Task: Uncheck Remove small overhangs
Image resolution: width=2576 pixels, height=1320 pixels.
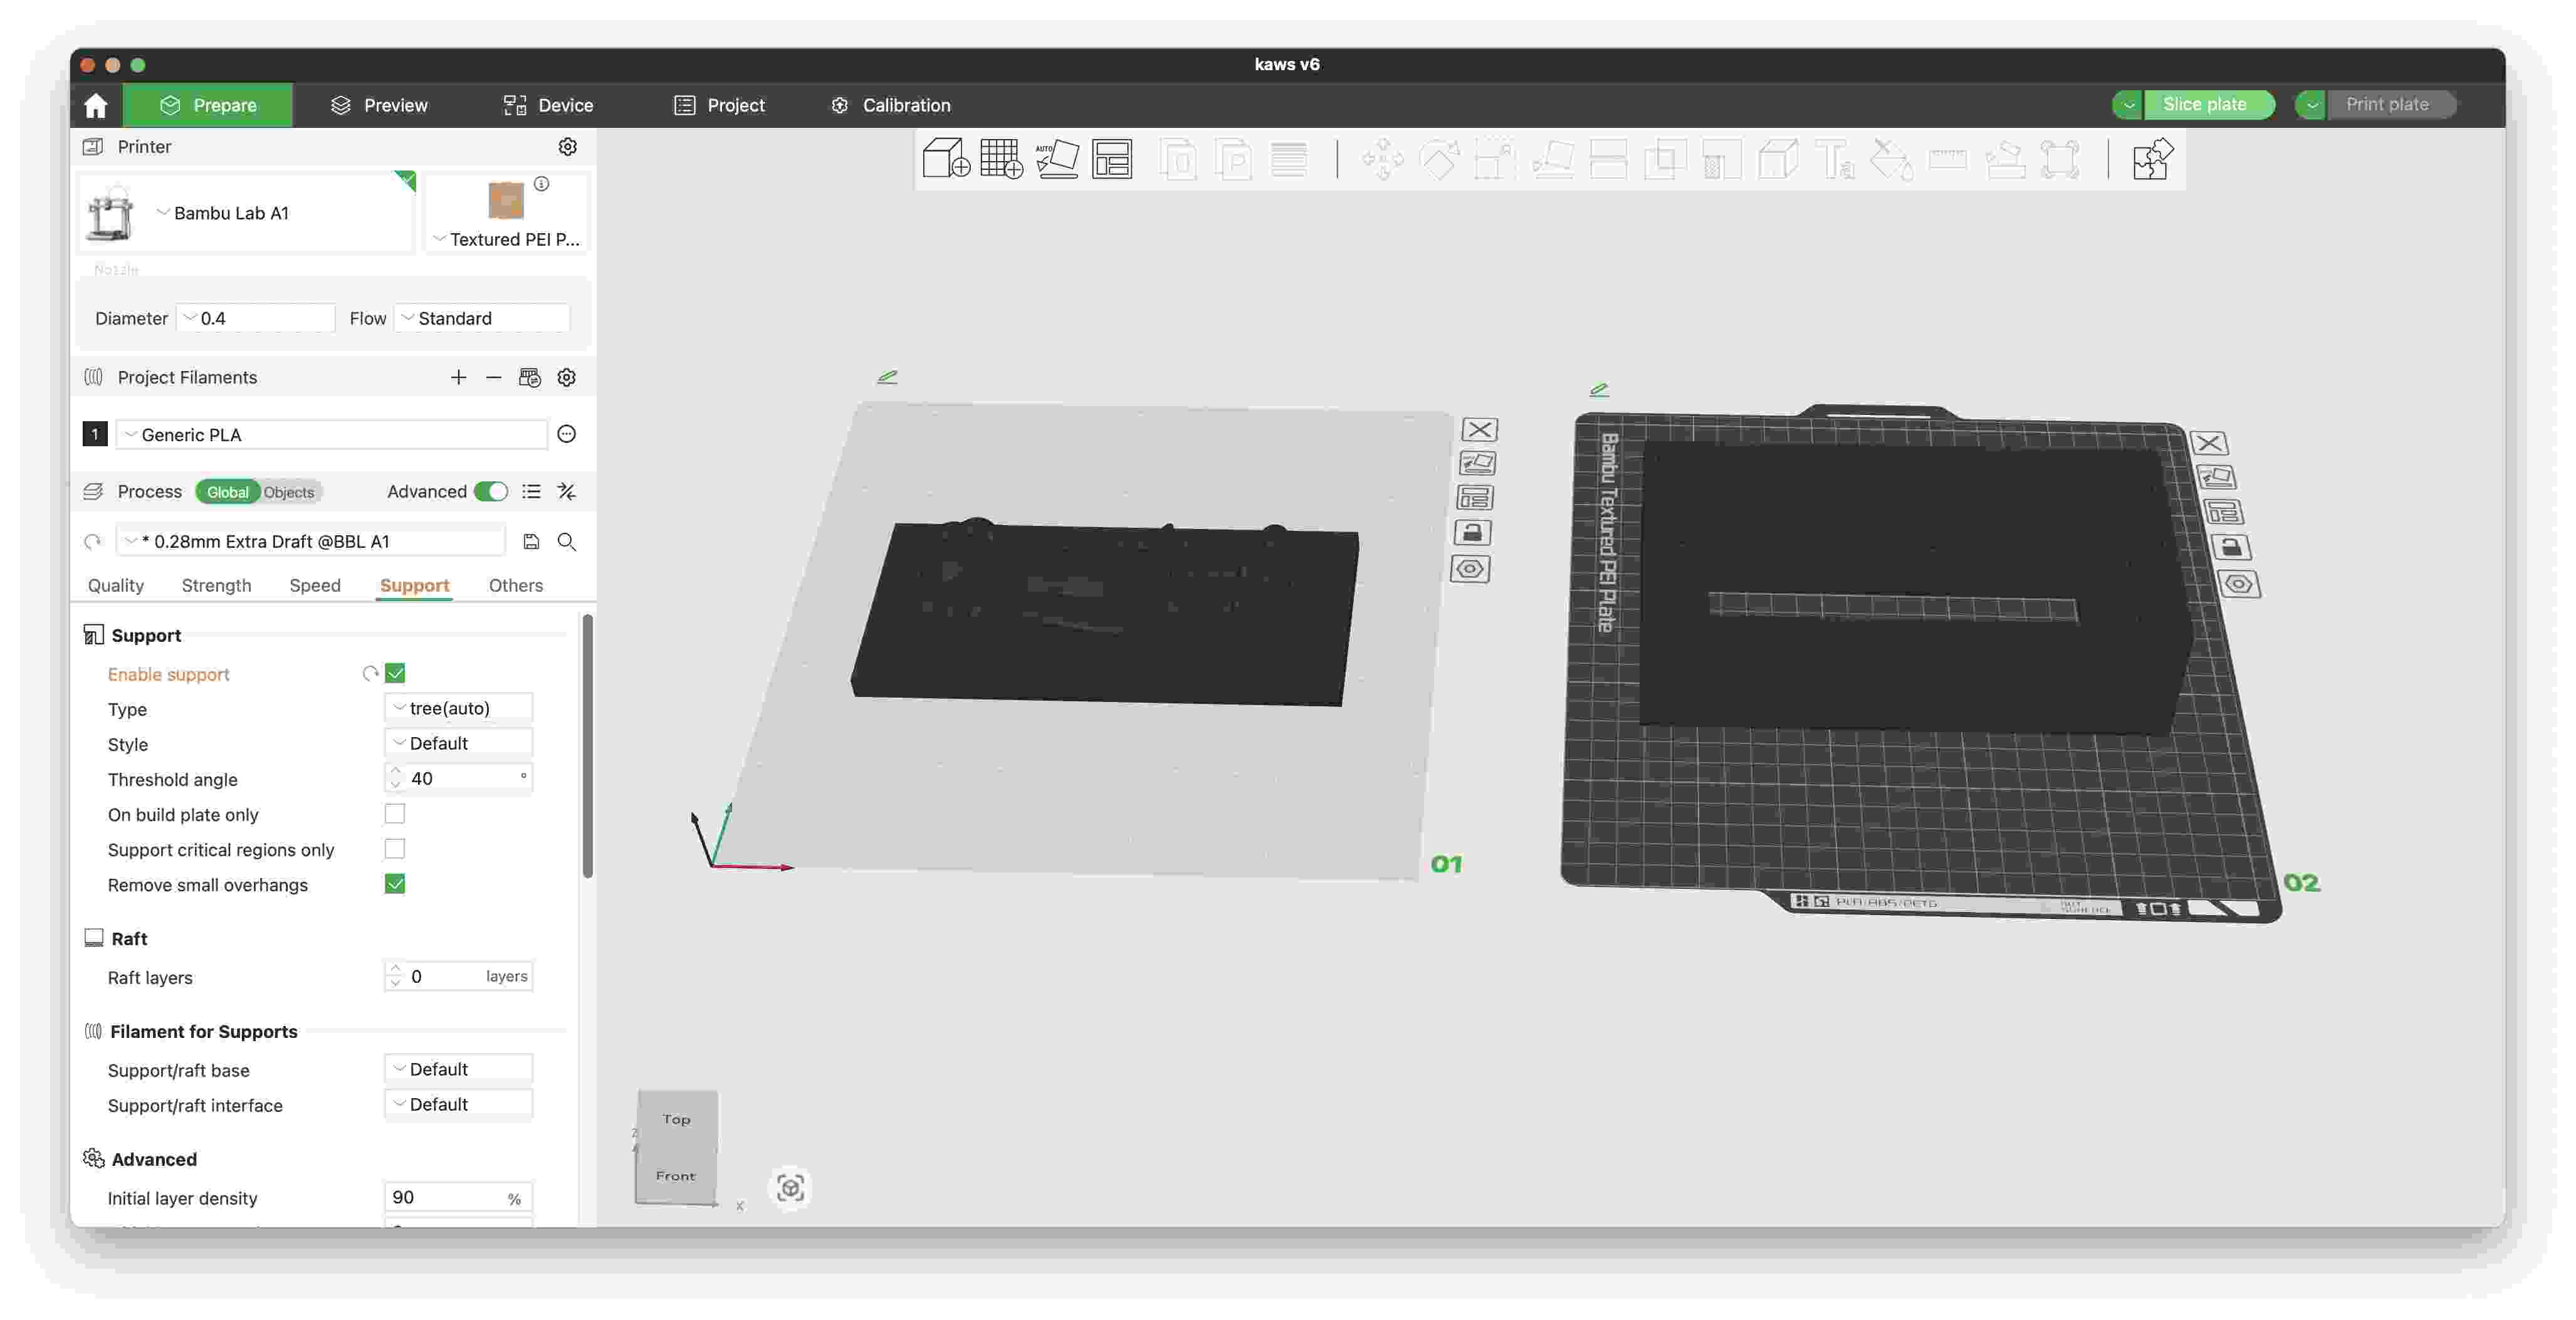Action: click(395, 883)
